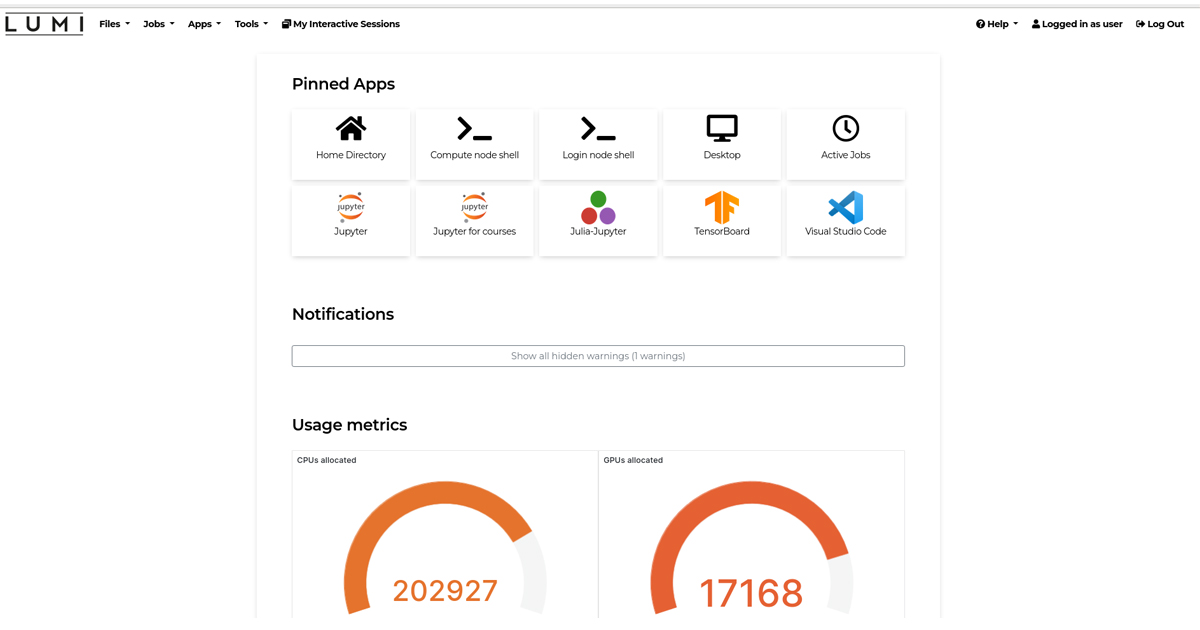This screenshot has height=630, width=1200.
Task: Open the Home Directory house icon
Action: [x=351, y=128]
